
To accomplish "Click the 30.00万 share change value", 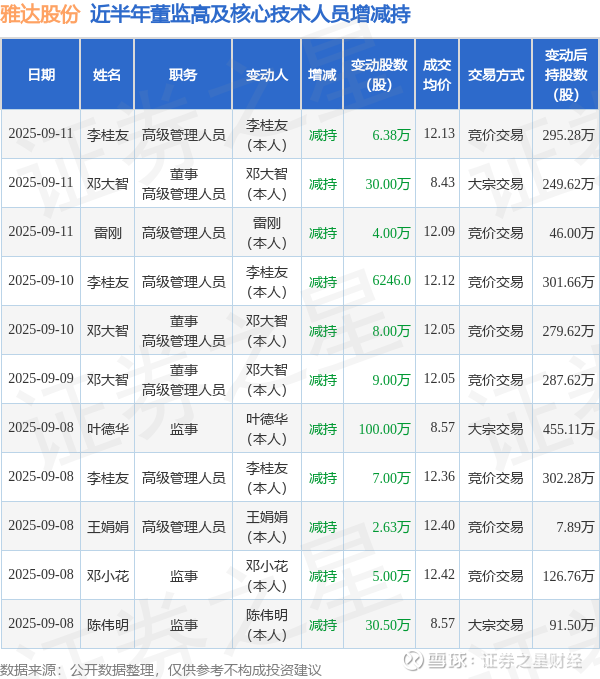I will (x=387, y=184).
